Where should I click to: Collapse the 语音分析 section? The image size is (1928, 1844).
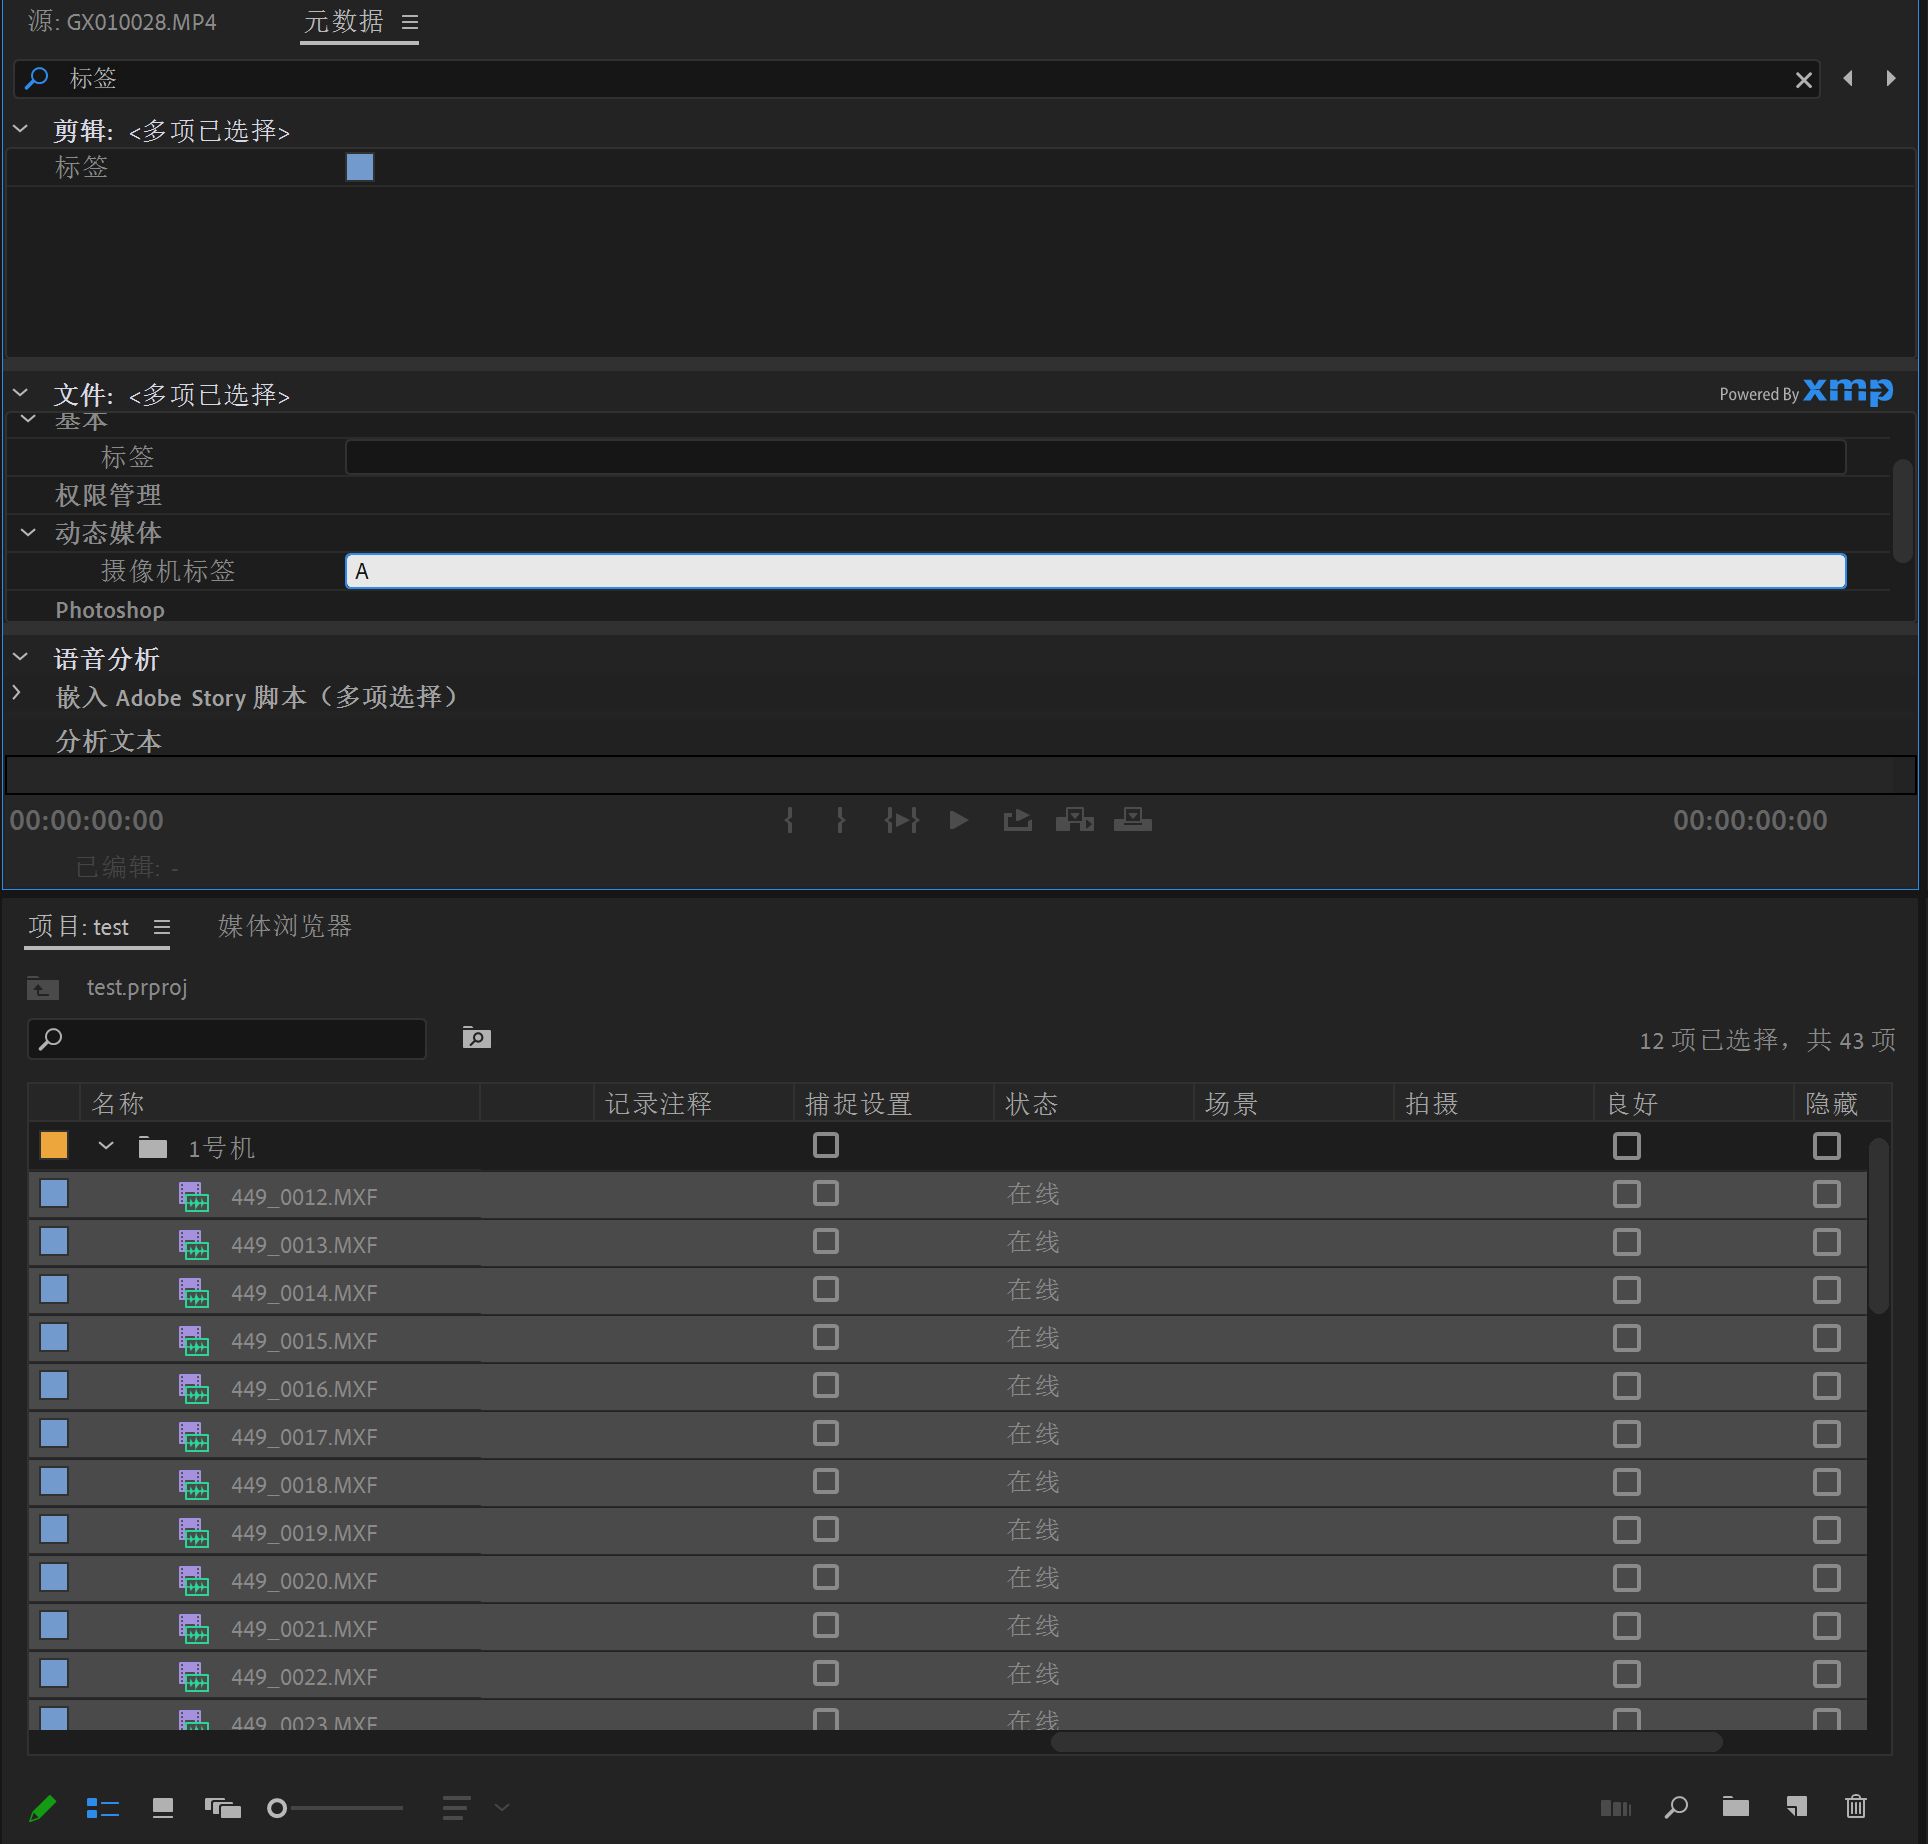tap(20, 657)
